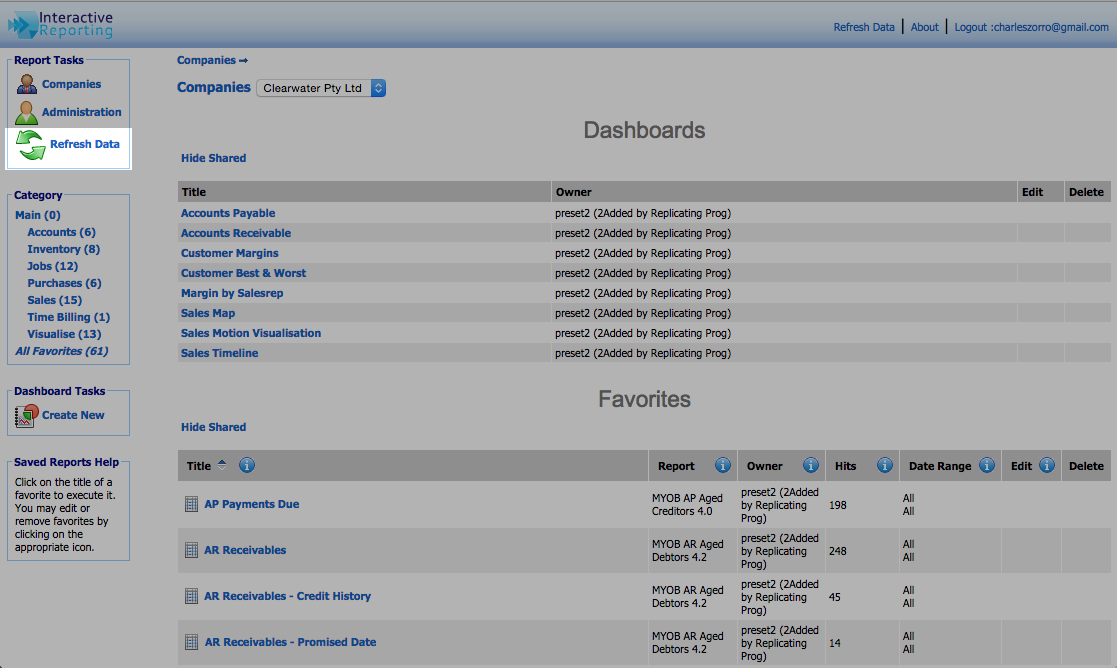
Task: Run the AR Receivables favorite
Action: [x=245, y=550]
